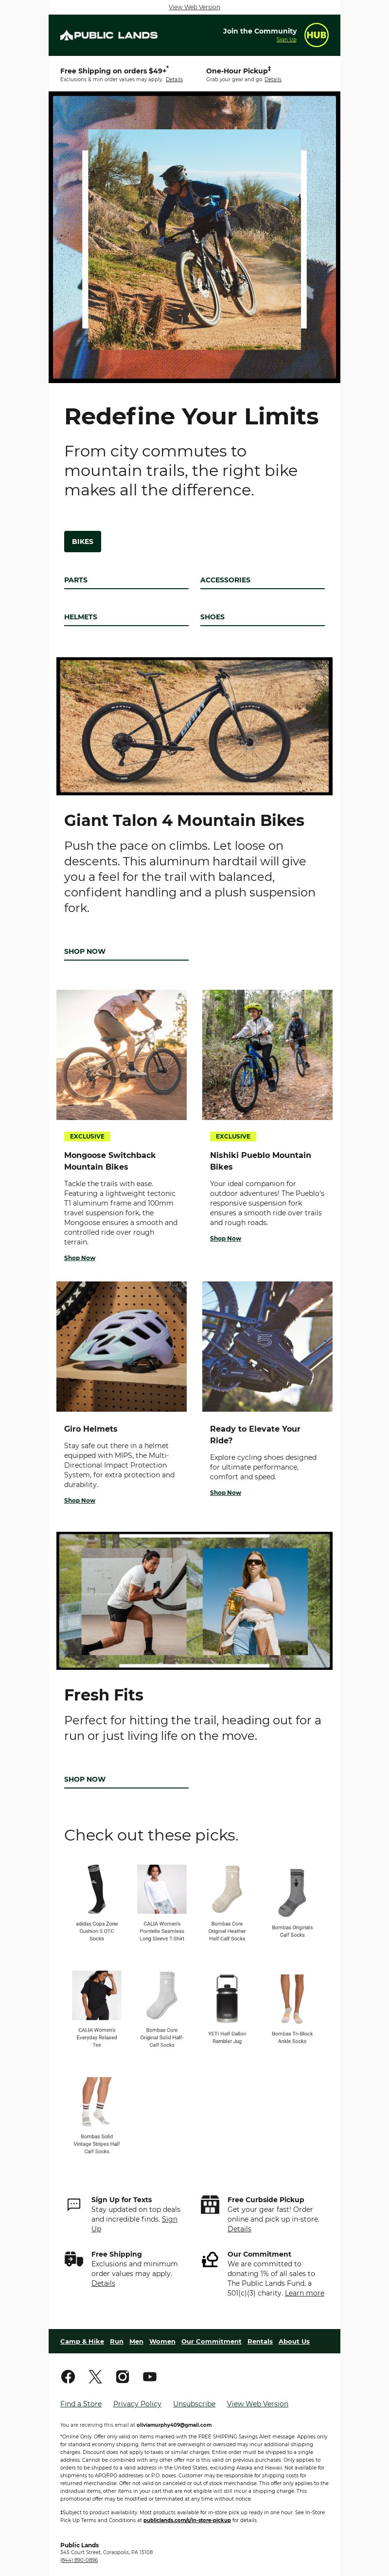Click the Sign Up for Texts chat icon
The width and height of the screenshot is (389, 2576).
73,2205
